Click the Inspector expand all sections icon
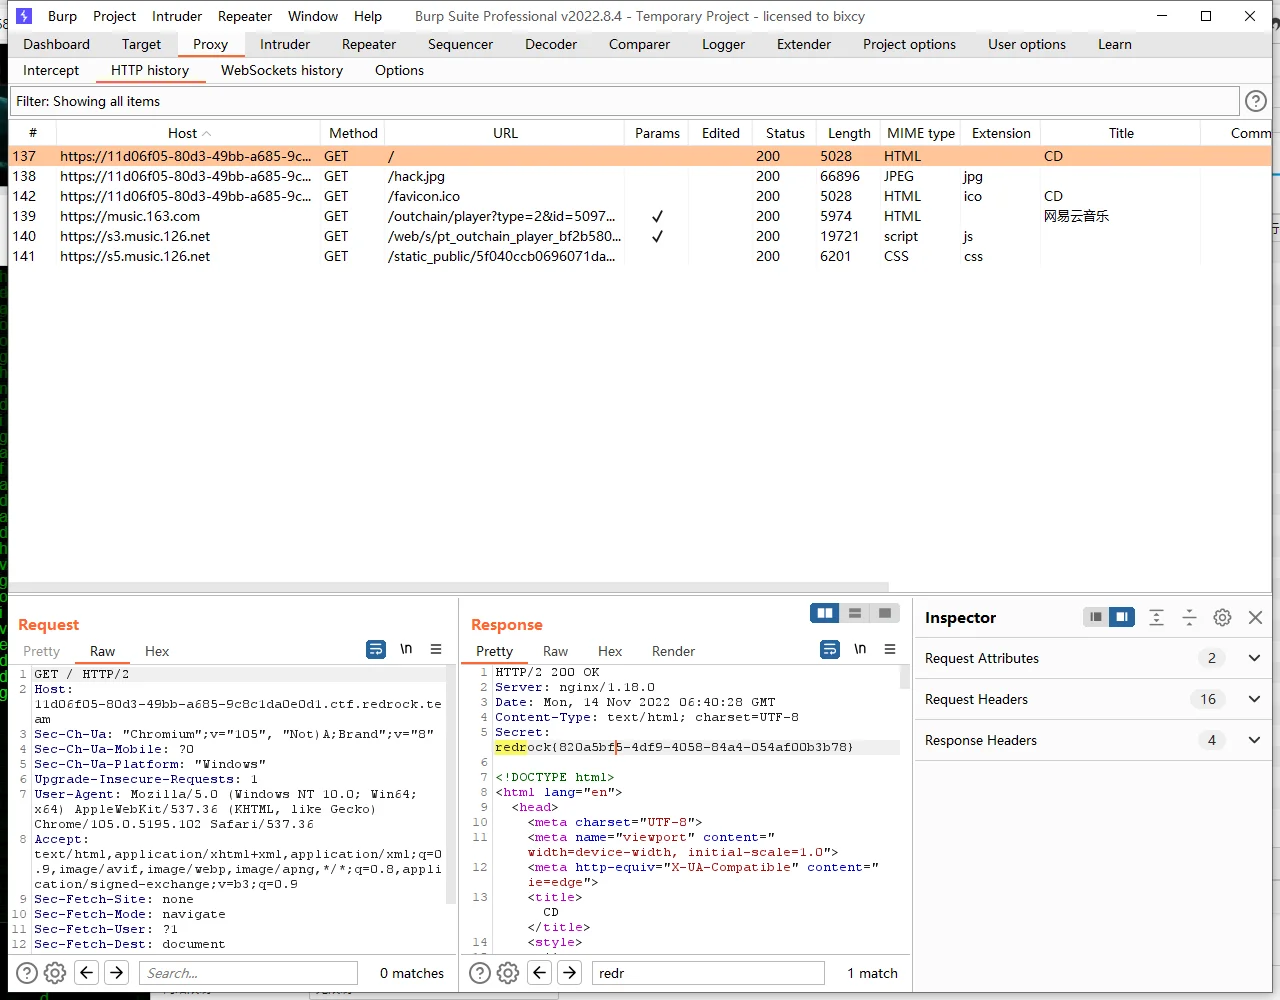Viewport: 1280px width, 1000px height. pyautogui.click(x=1156, y=618)
